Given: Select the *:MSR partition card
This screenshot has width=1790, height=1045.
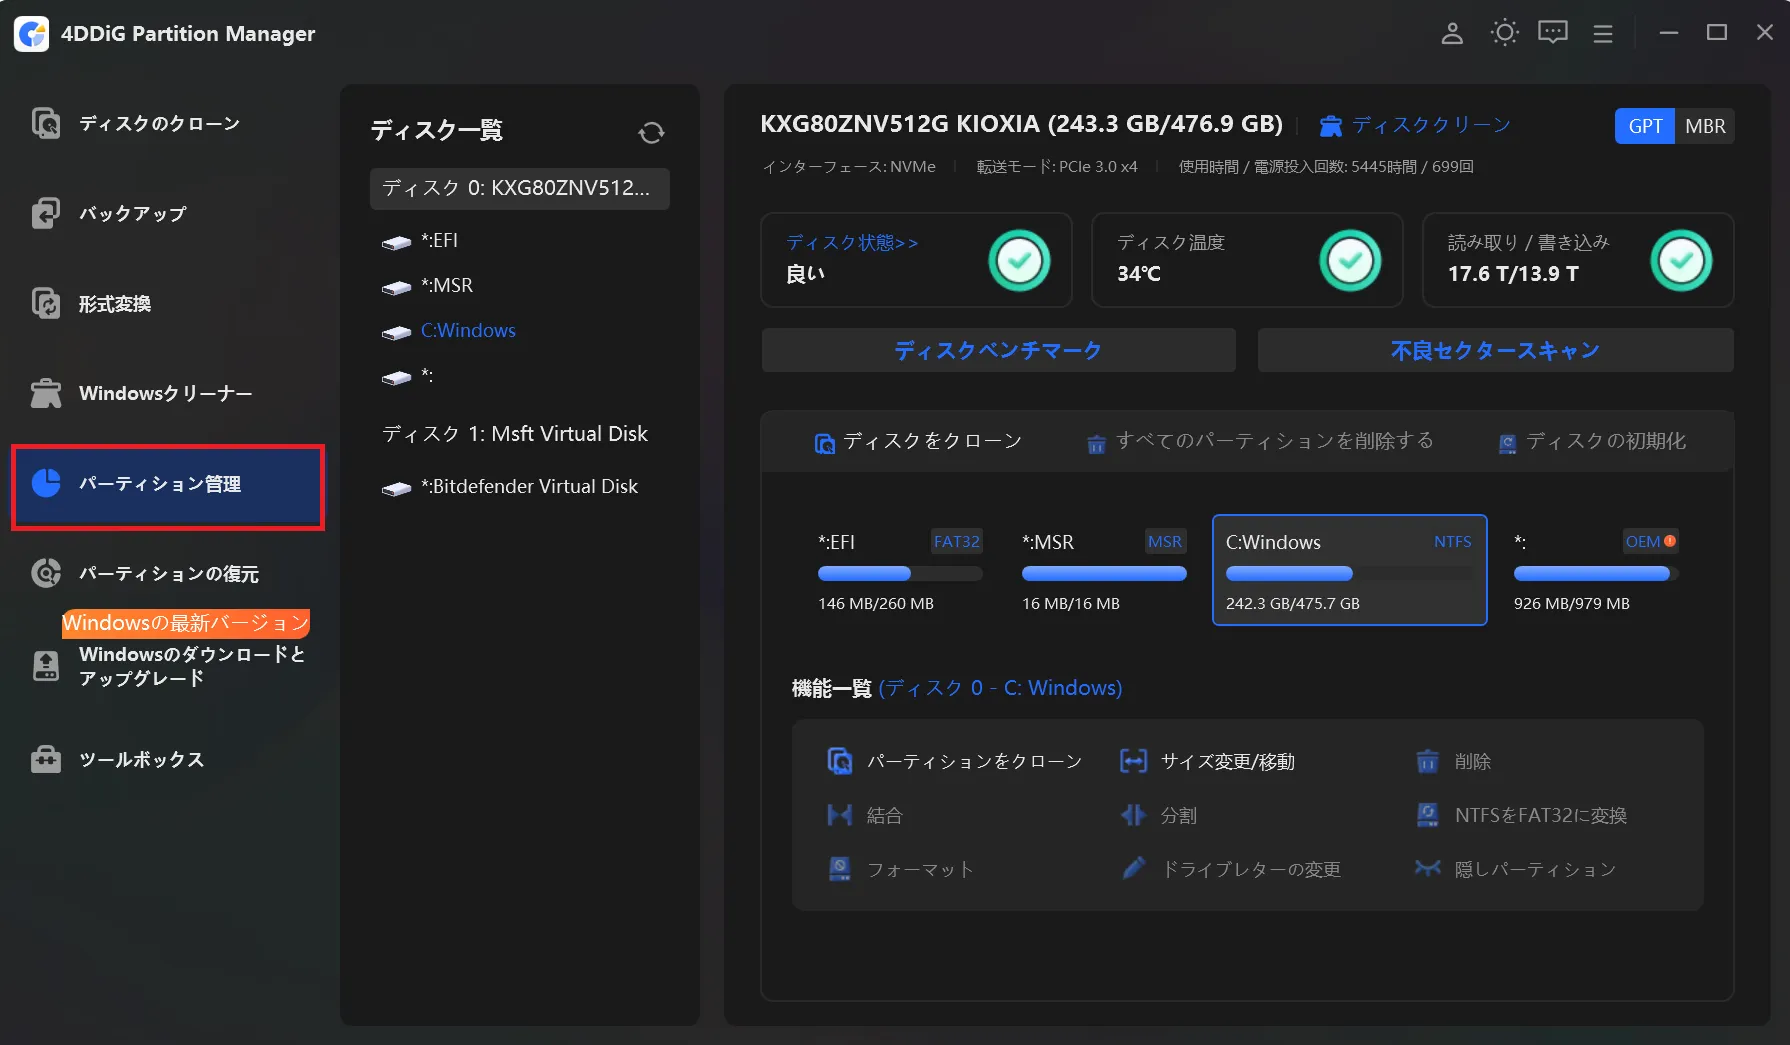Looking at the screenshot, I should [x=1104, y=570].
